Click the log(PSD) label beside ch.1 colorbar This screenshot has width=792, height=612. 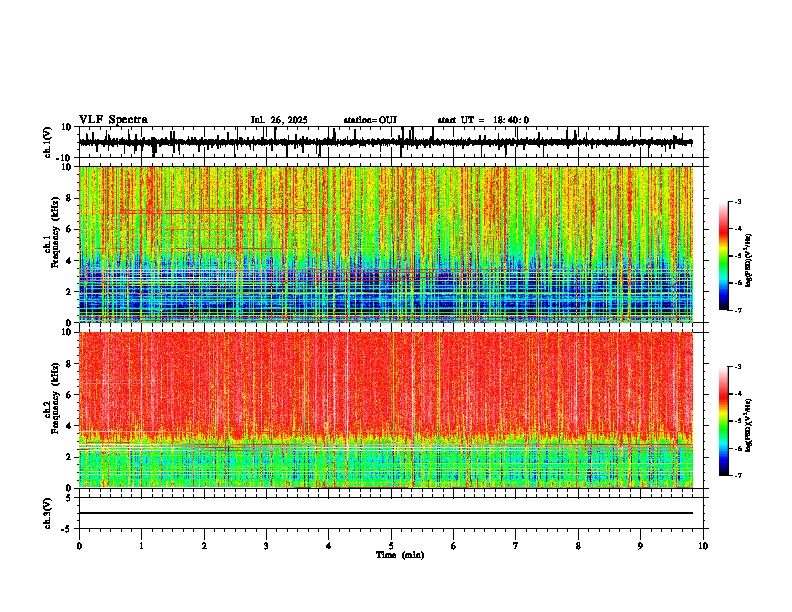748,260
